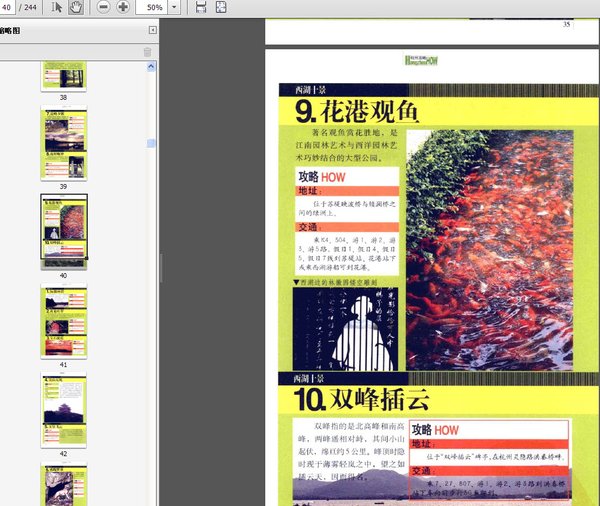Click the green HangzhouHOW logo at page top
The height and width of the screenshot is (506, 600).
(421, 60)
